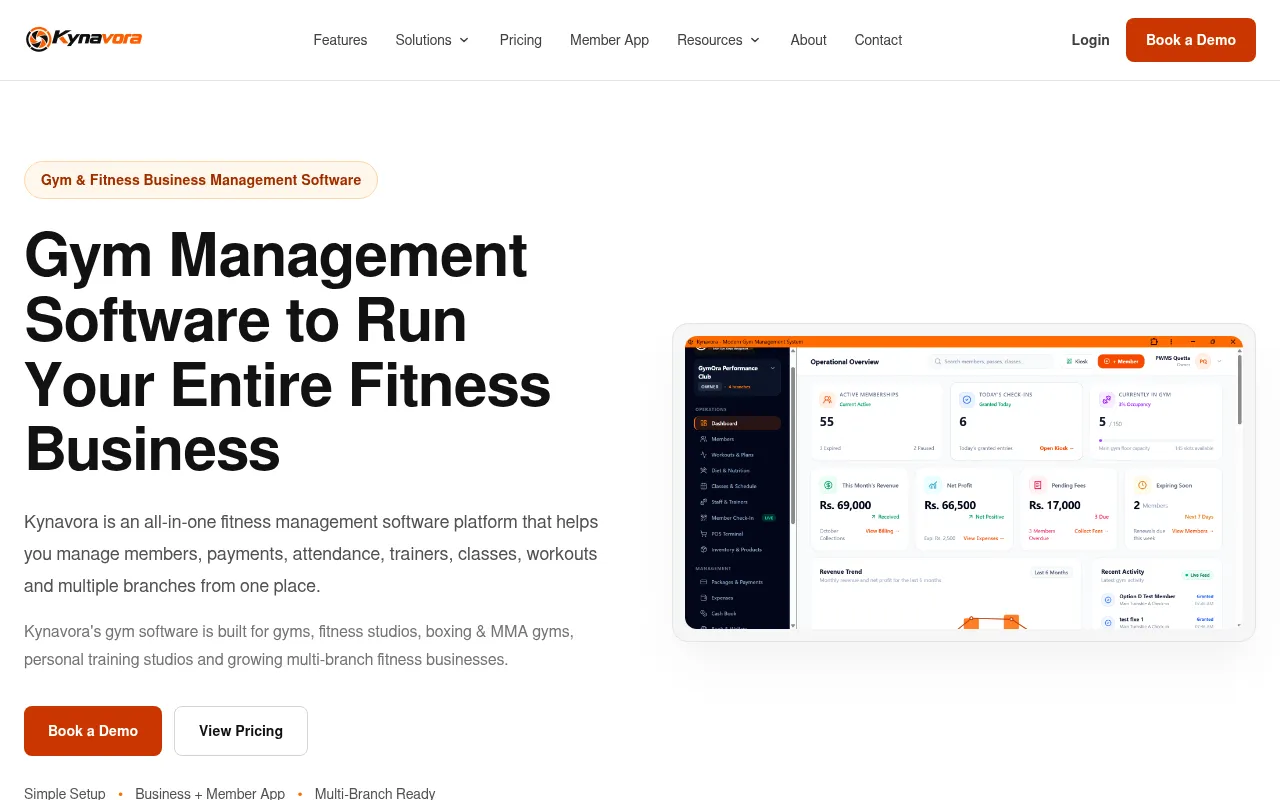Expand the Solutions menu
Image resolution: width=1280 pixels, height=800 pixels.
(432, 40)
